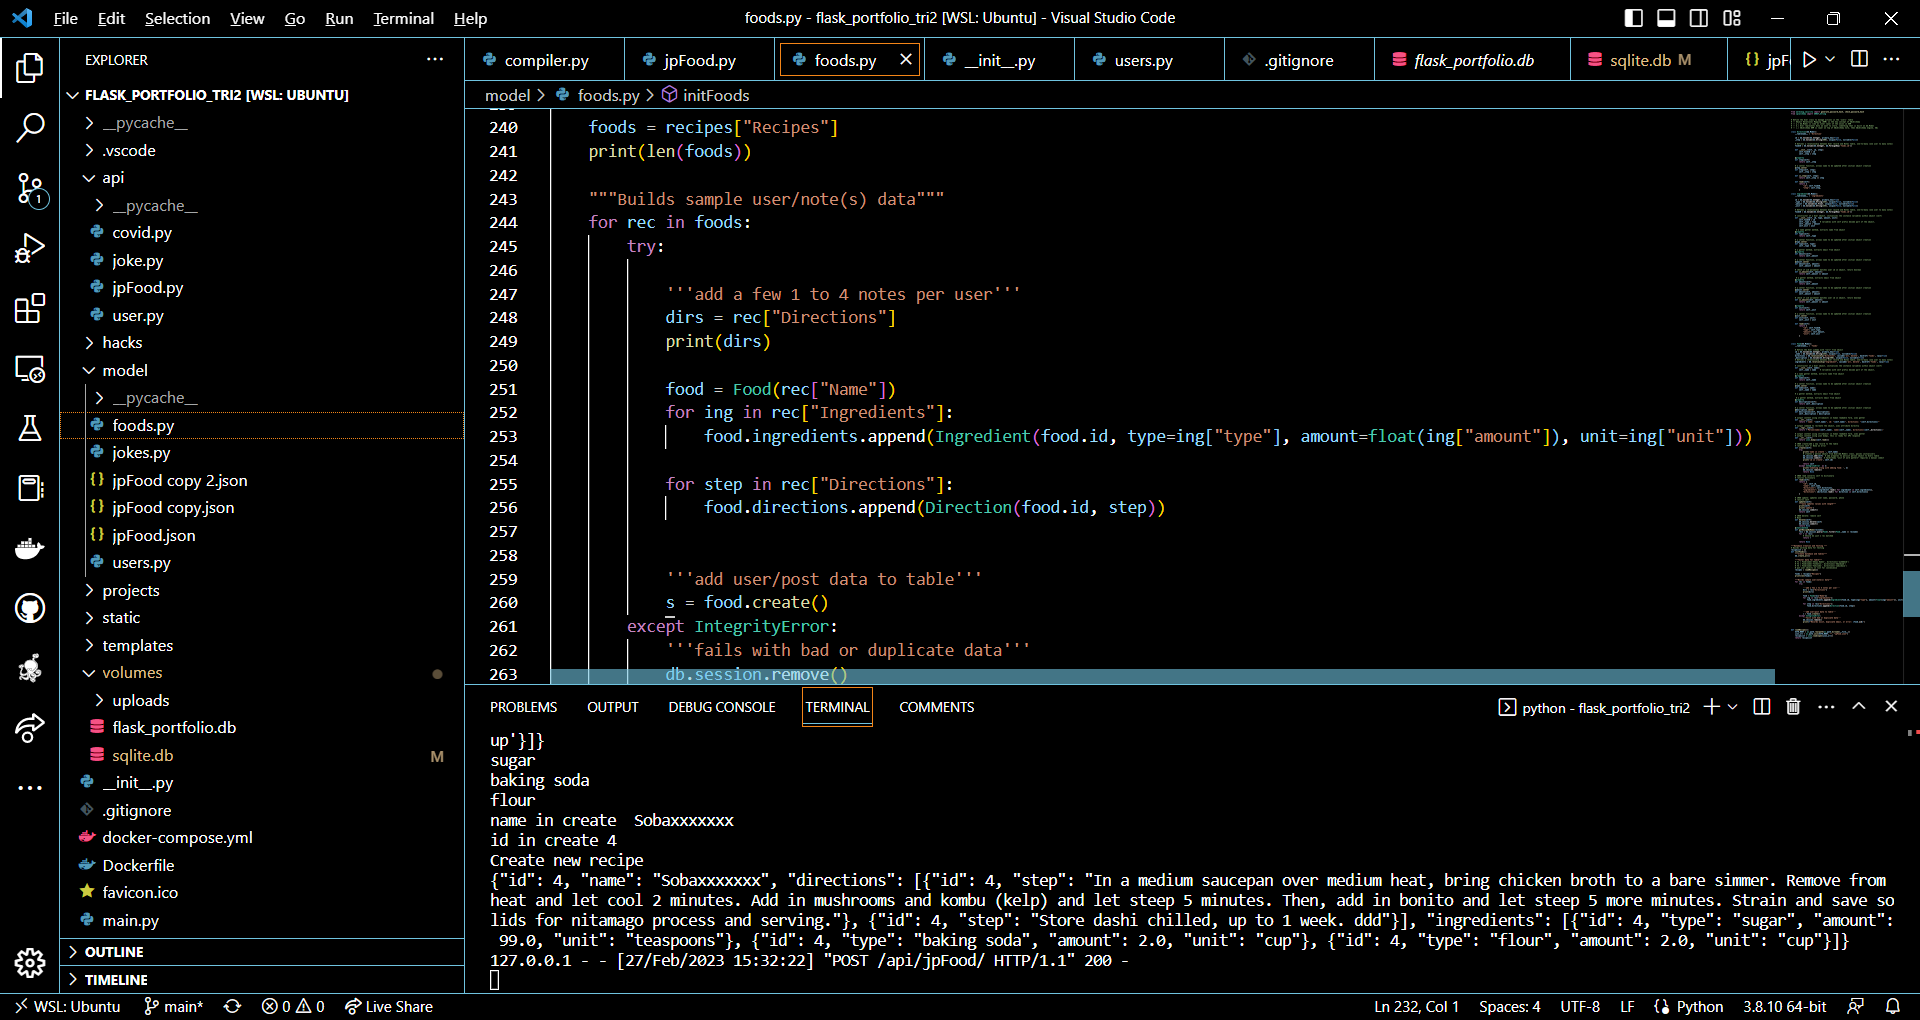Maximize the terminal panel size

point(1859,706)
